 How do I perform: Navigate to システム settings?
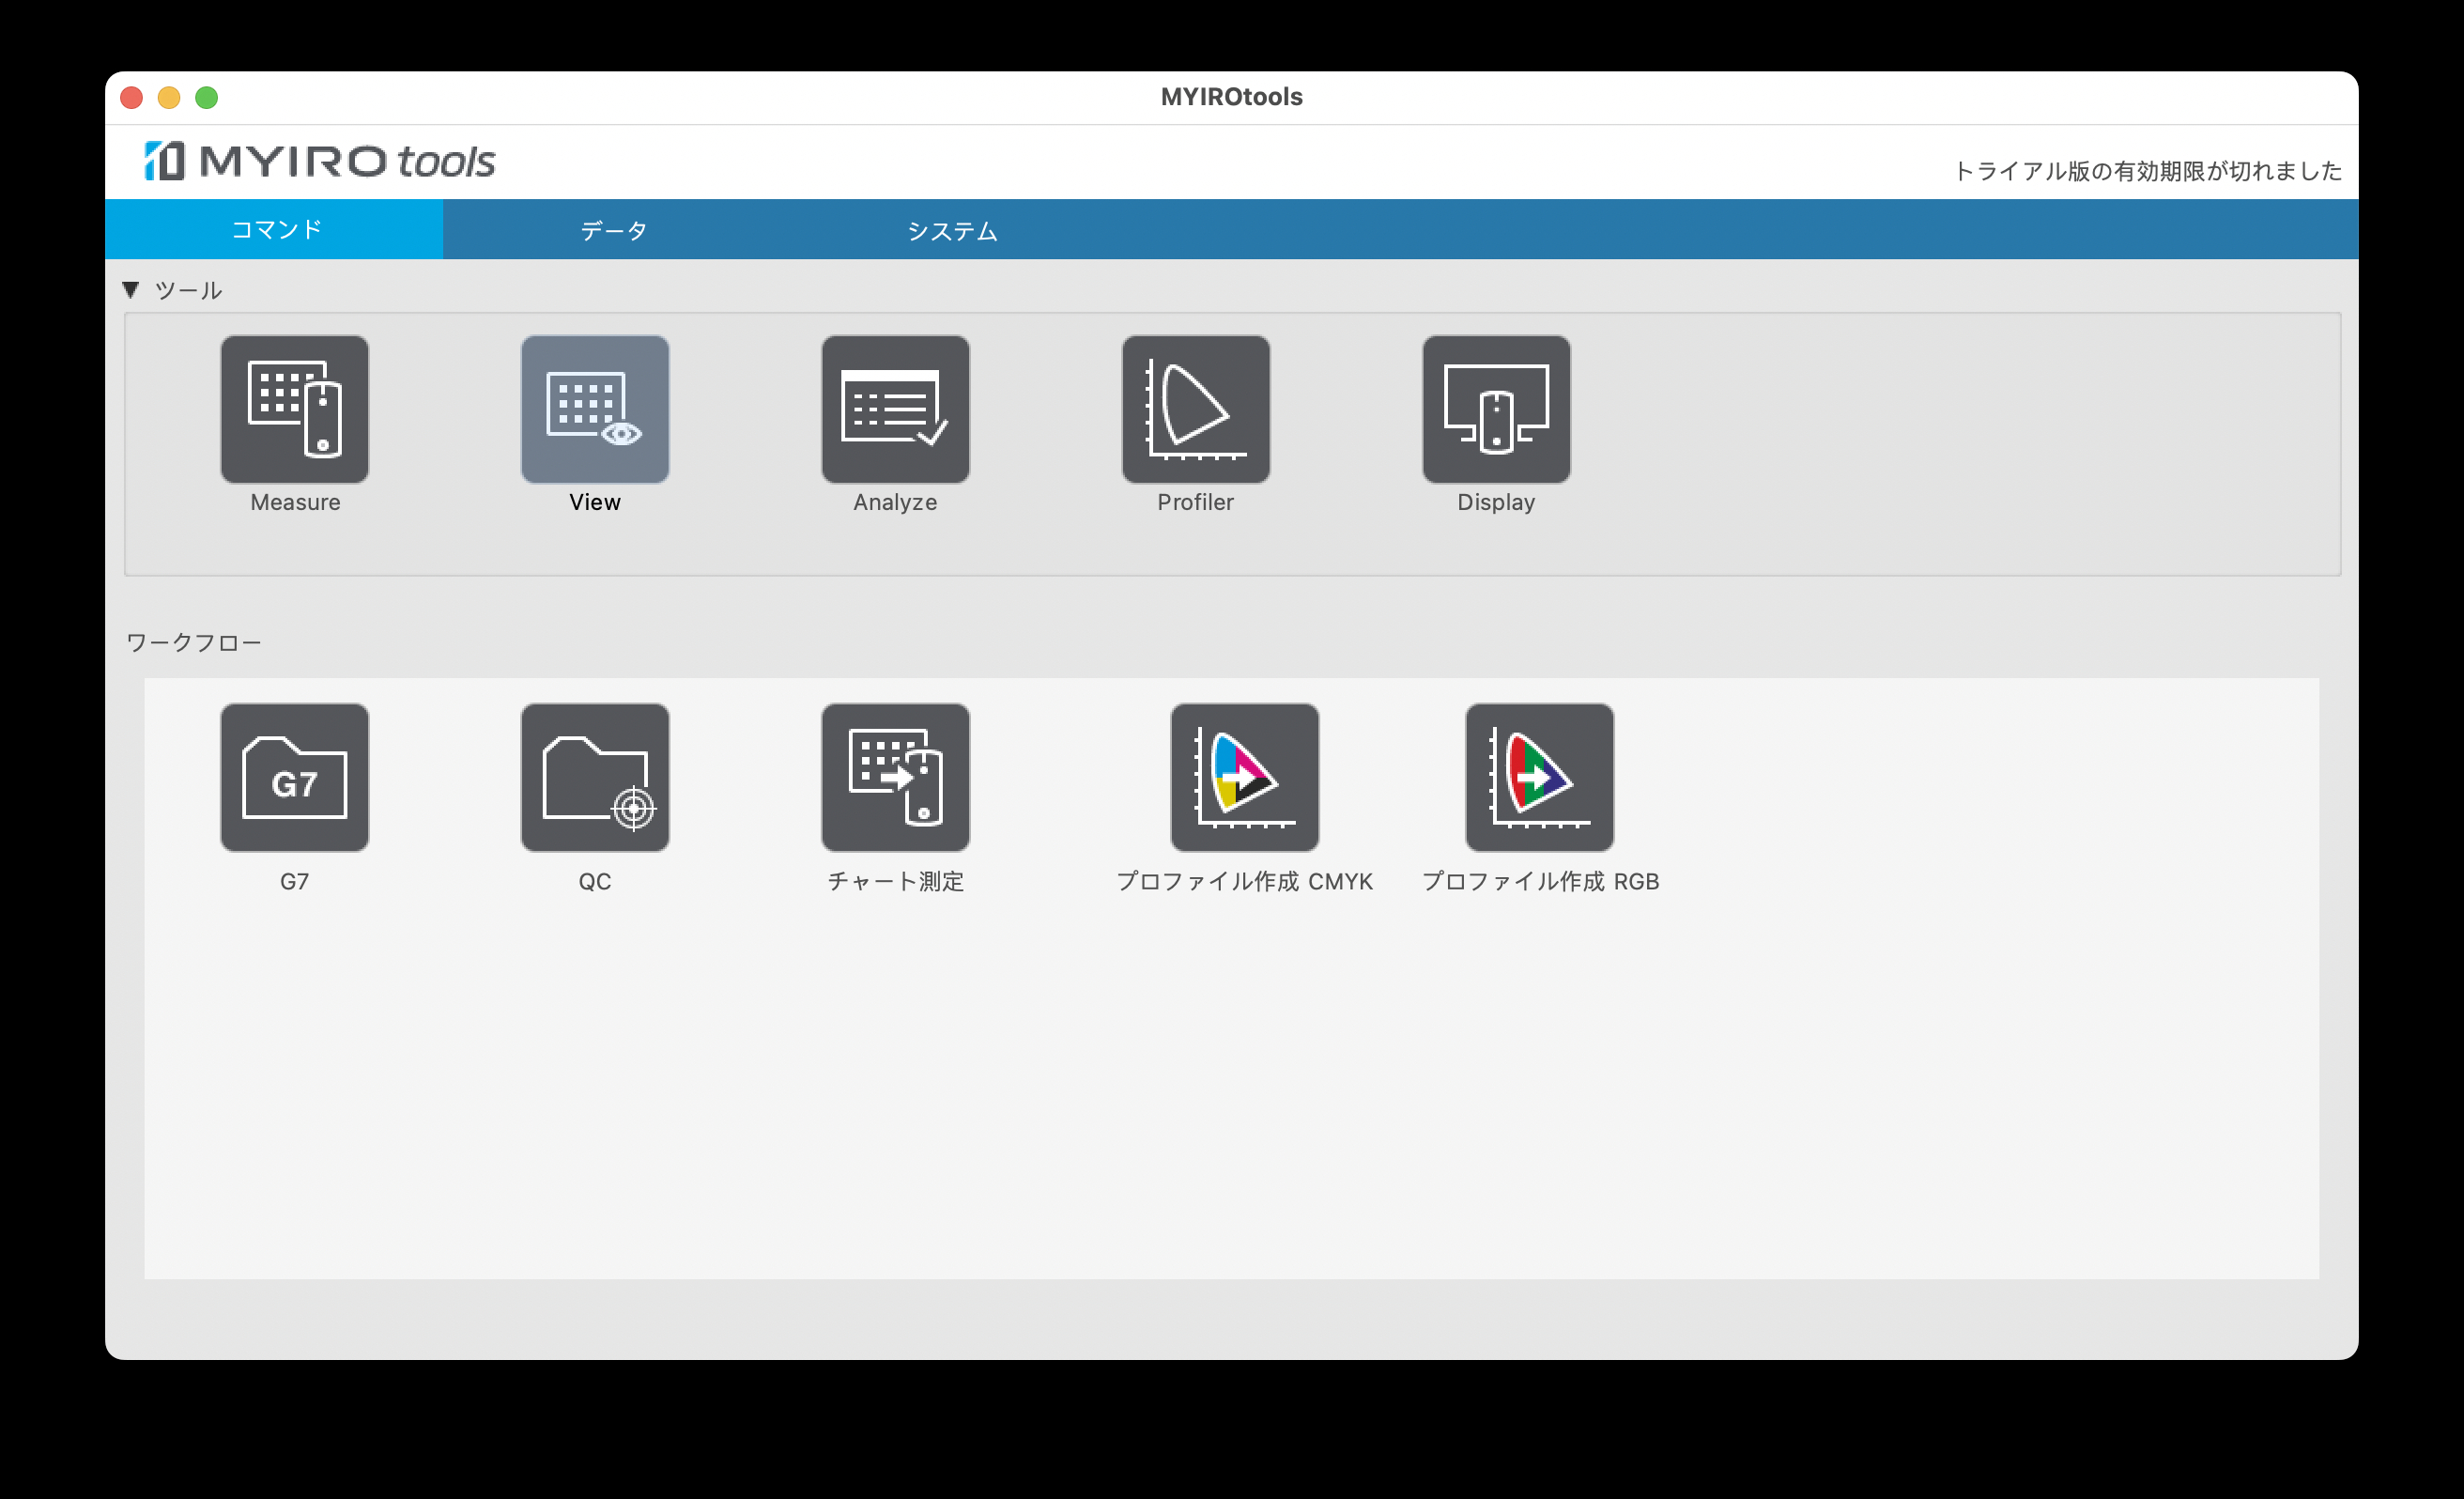point(952,229)
